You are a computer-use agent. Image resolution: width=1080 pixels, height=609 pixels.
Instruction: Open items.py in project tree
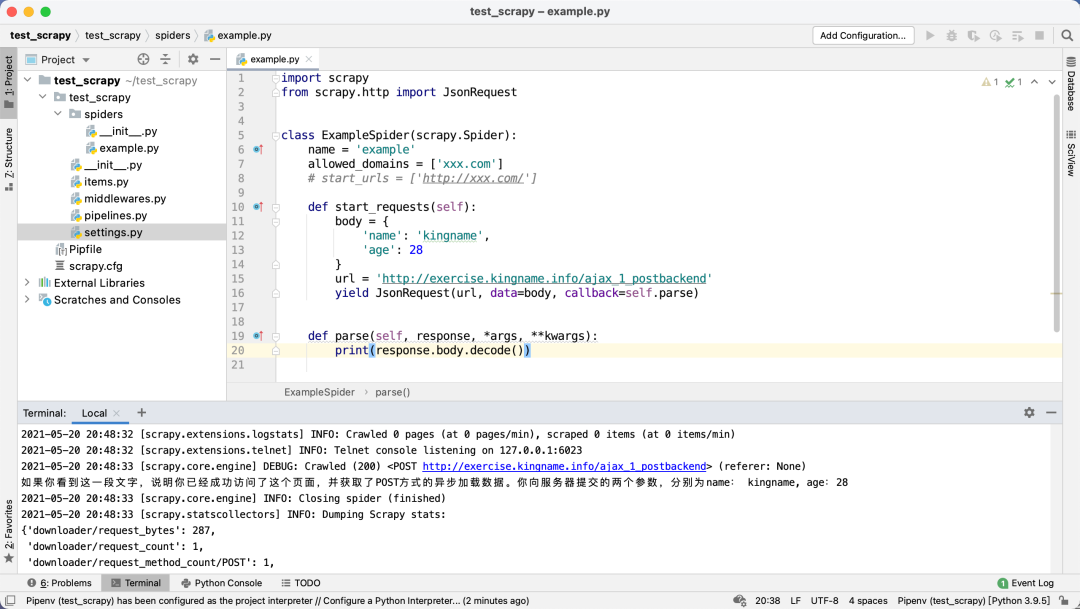[106, 182]
